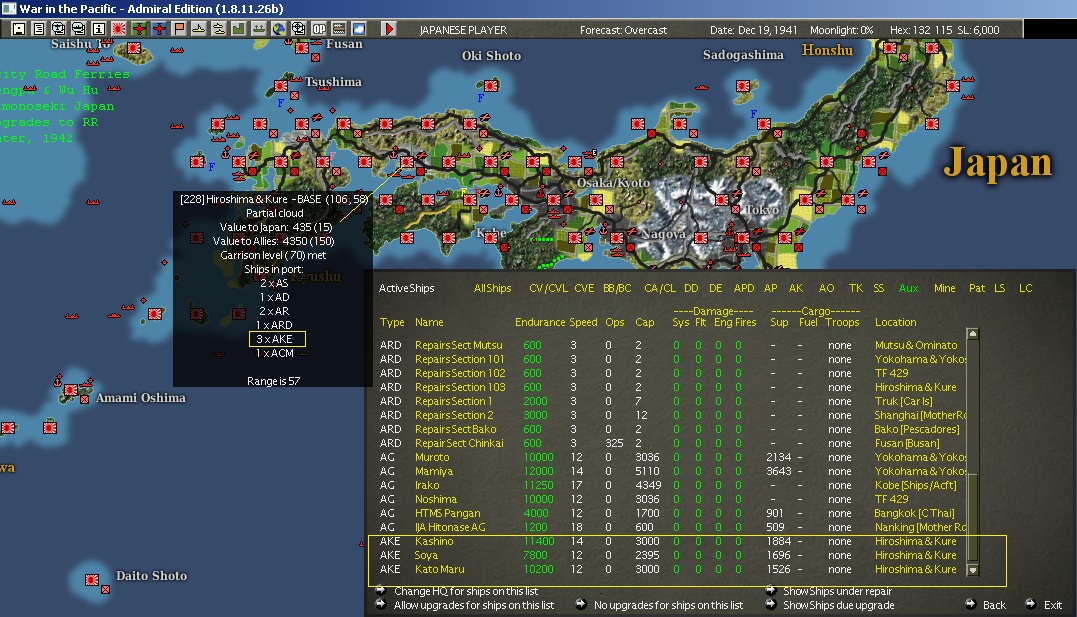Click Show Ships under repair

(x=837, y=591)
